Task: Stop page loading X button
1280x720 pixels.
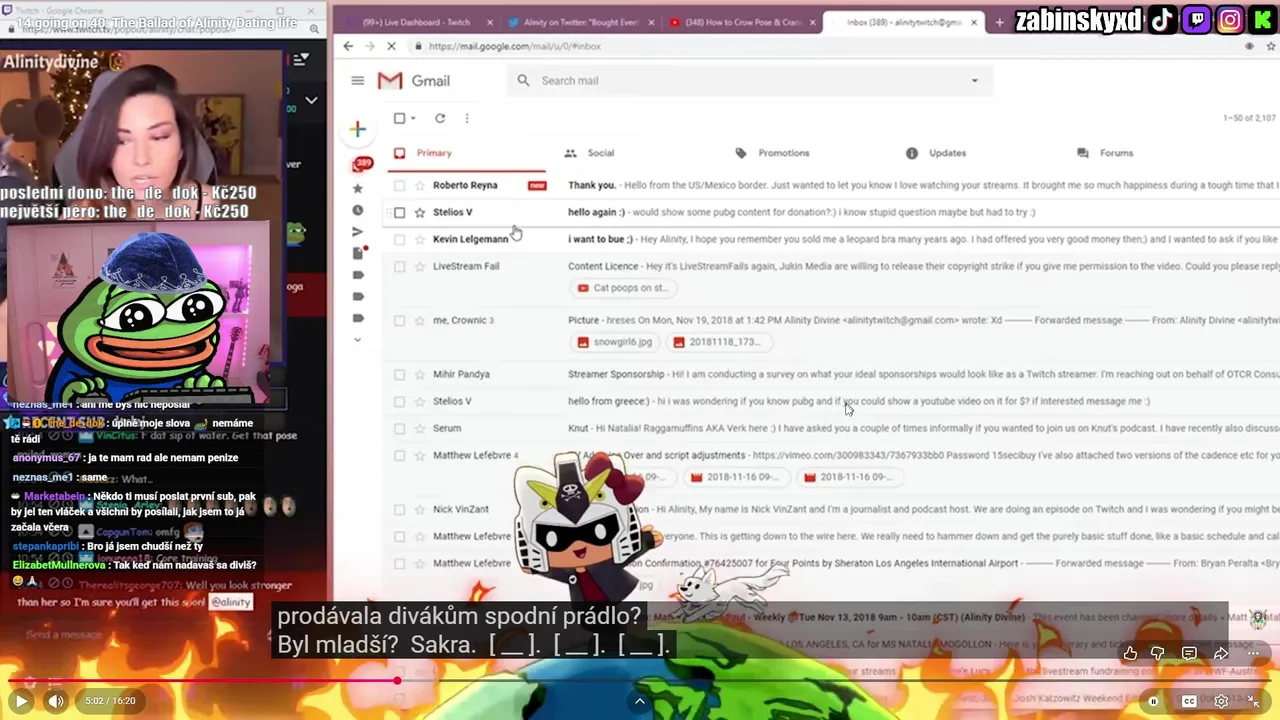Action: pos(392,46)
